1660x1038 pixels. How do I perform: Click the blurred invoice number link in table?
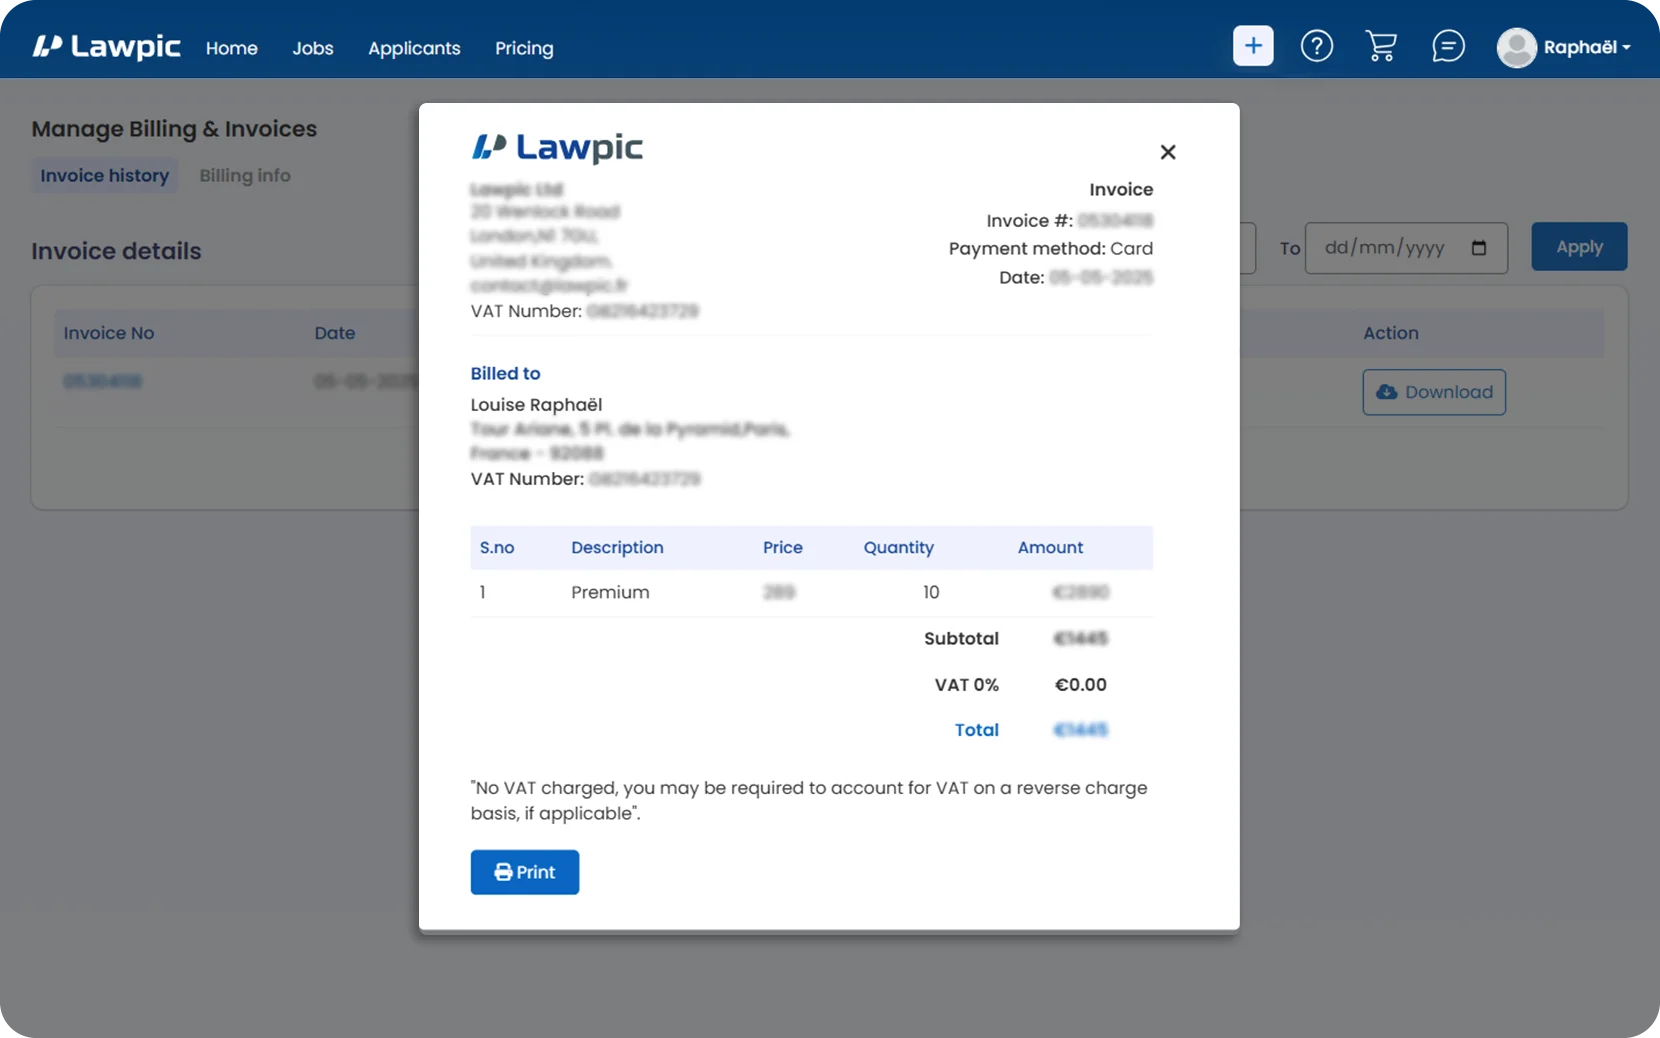[102, 381]
